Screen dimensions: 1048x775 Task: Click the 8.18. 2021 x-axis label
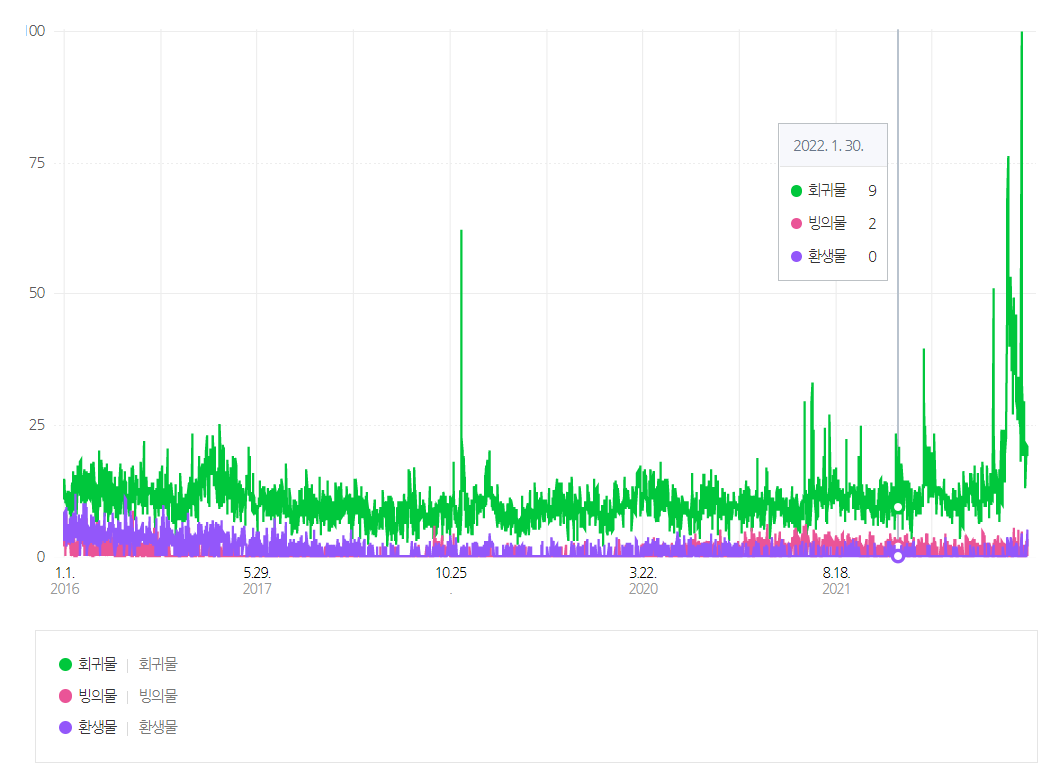tap(836, 581)
